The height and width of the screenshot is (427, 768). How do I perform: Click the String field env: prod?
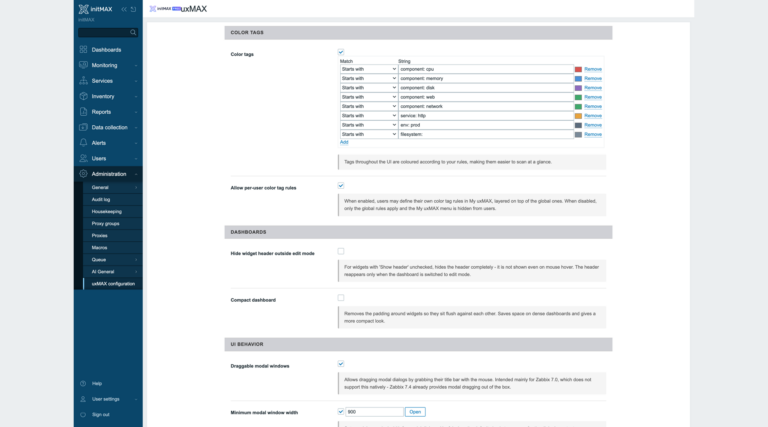click(486, 125)
